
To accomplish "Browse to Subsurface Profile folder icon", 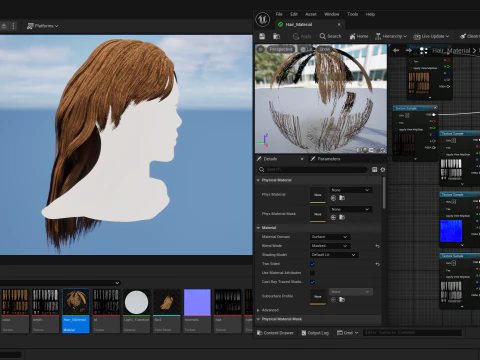I will coord(342,300).
